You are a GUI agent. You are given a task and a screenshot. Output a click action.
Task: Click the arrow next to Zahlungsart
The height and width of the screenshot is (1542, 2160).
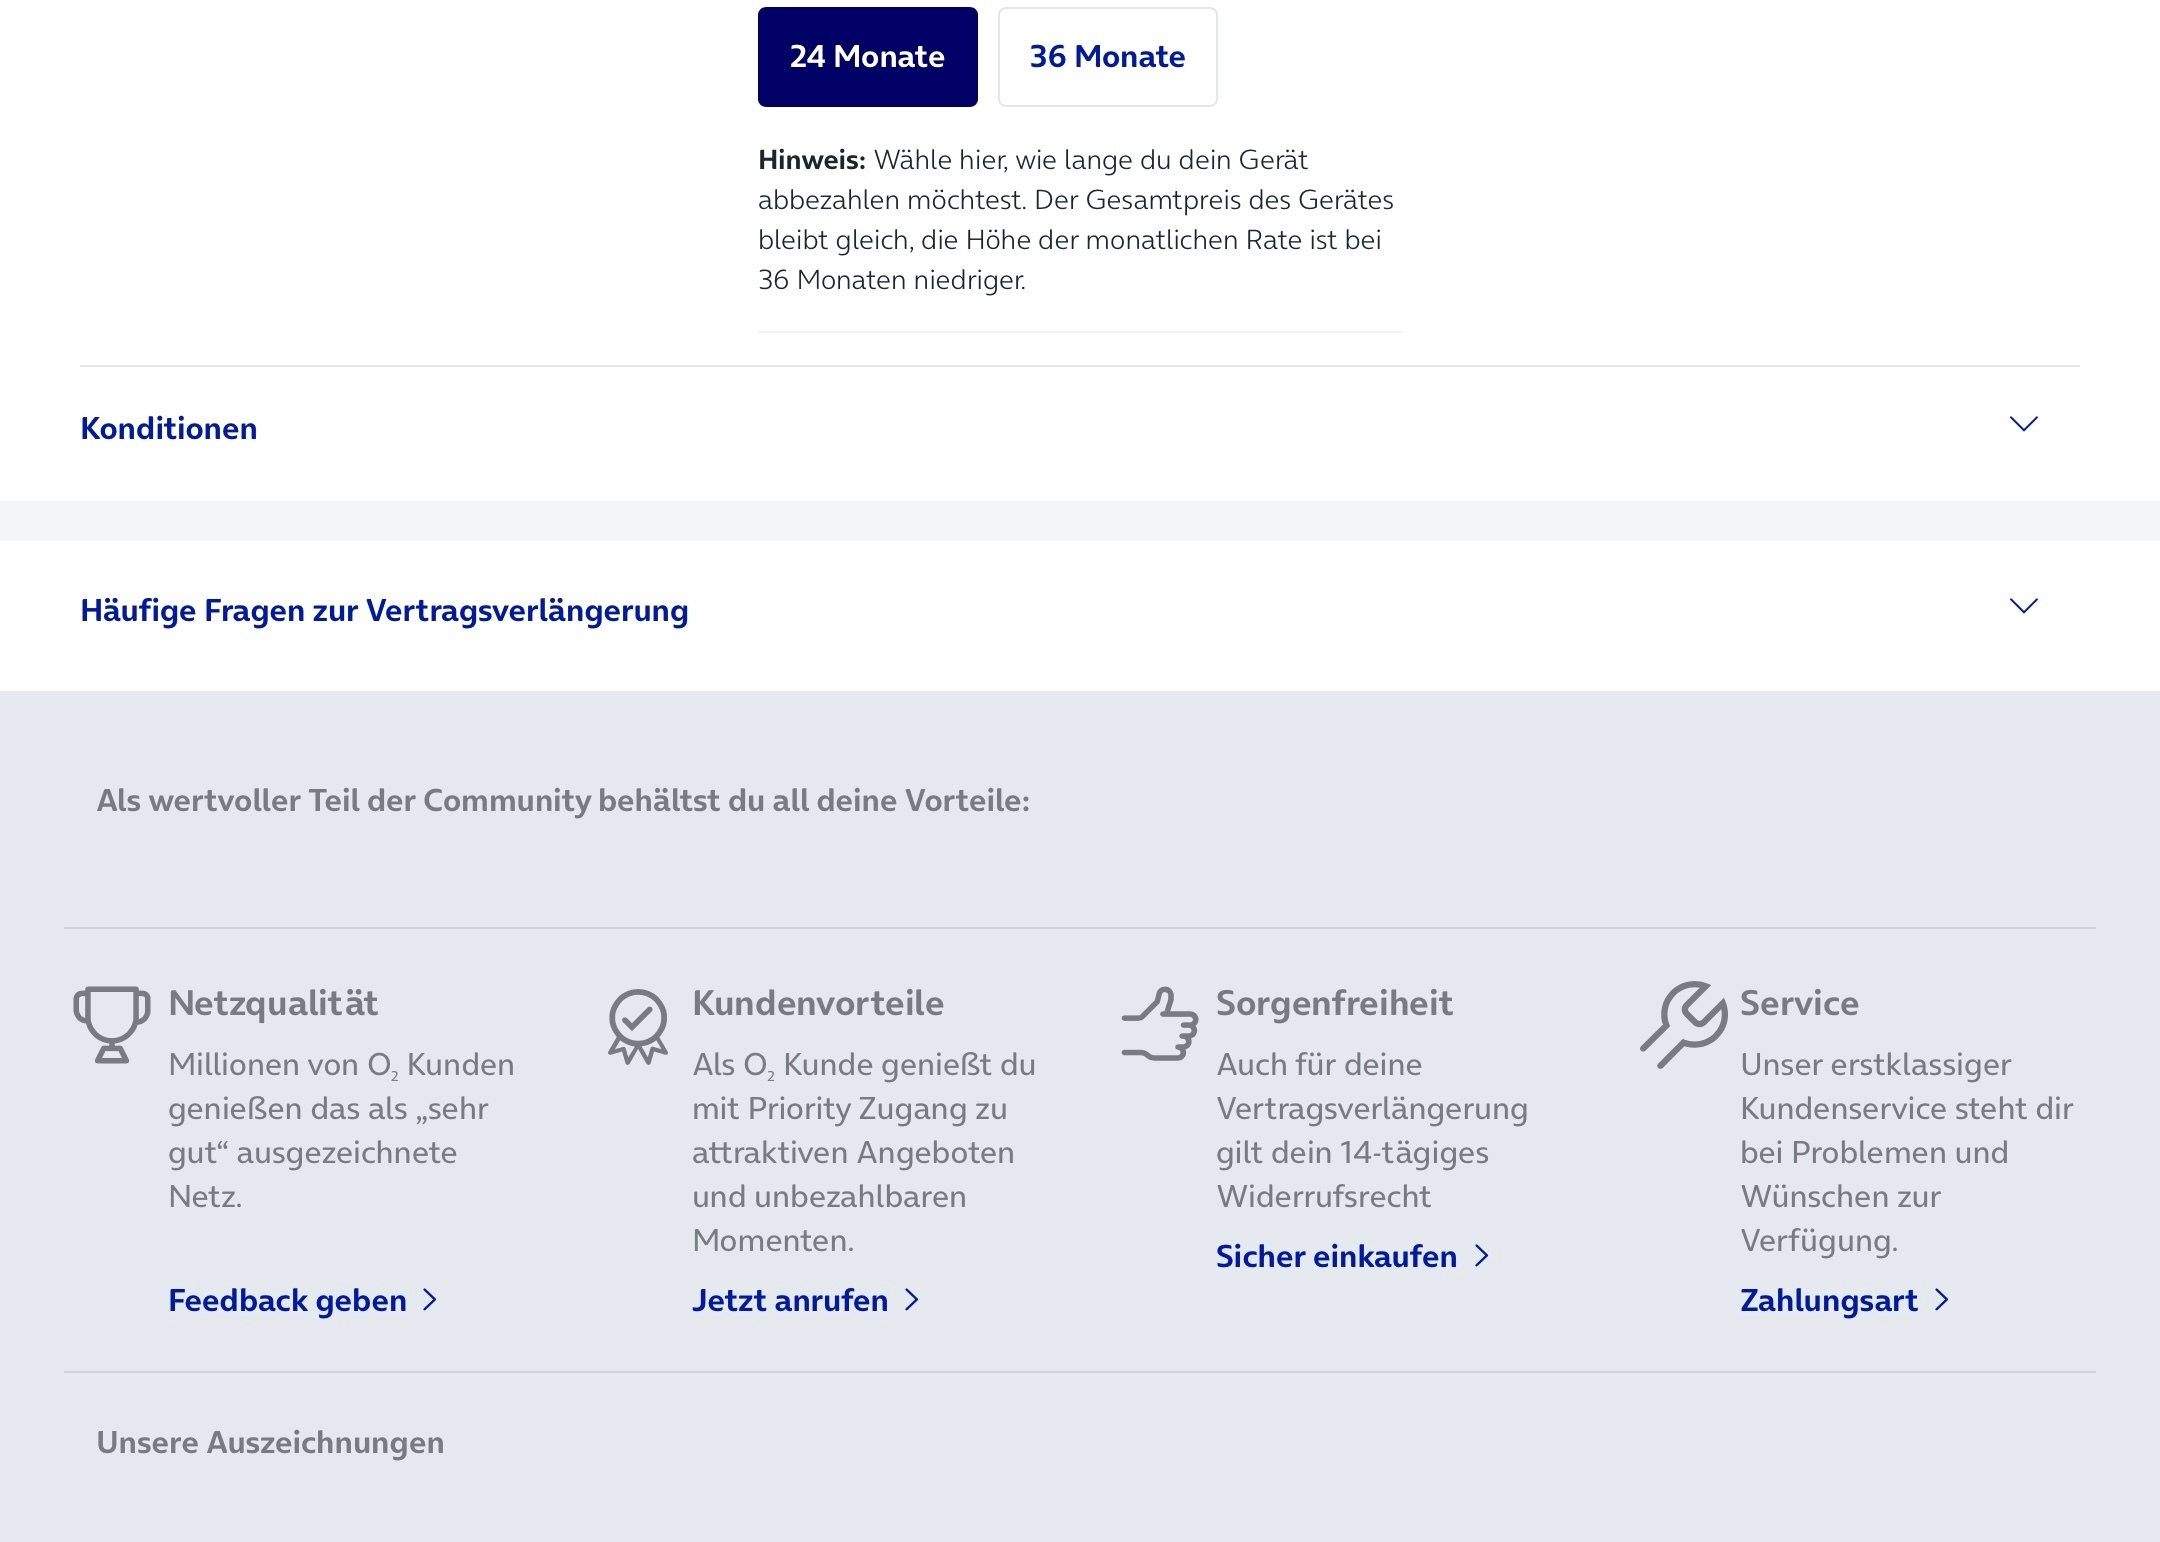pyautogui.click(x=1942, y=1300)
